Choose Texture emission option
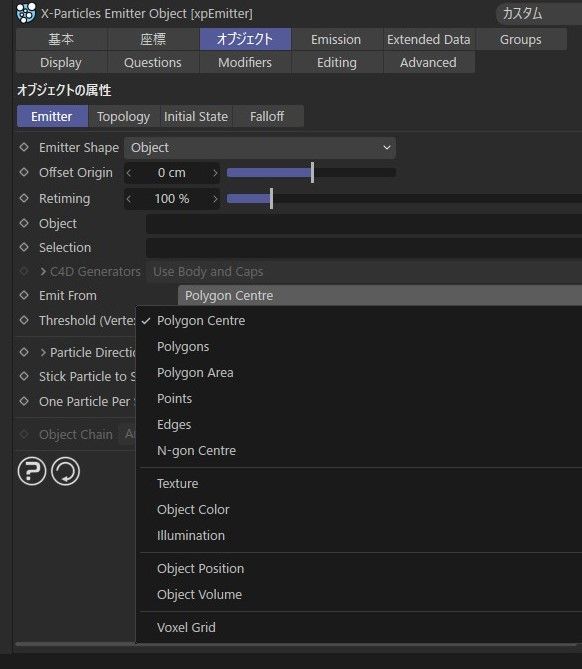Viewport: 582px width, 669px height. point(359,483)
